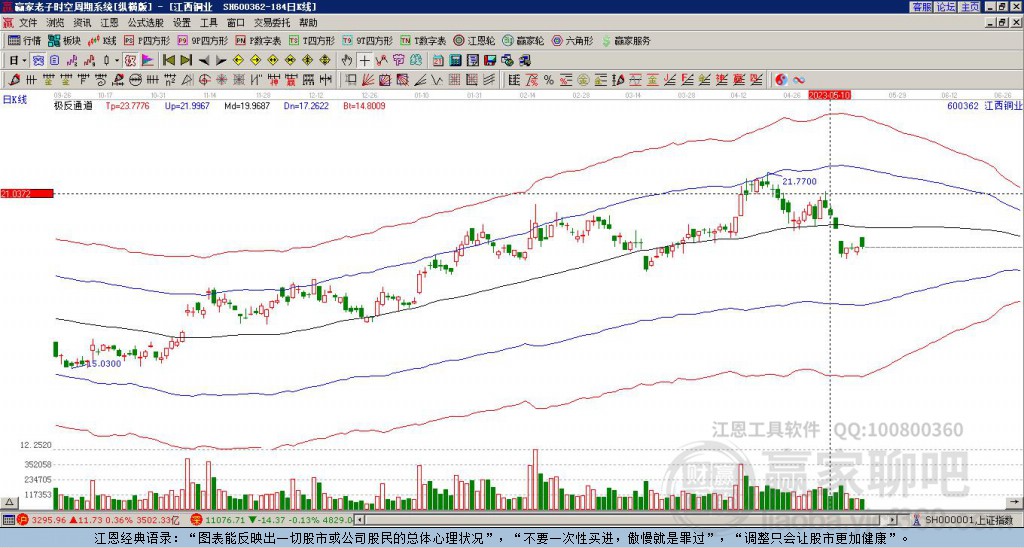Step chart right with black arrow
The height and width of the screenshot is (548, 1024).
(221, 60)
